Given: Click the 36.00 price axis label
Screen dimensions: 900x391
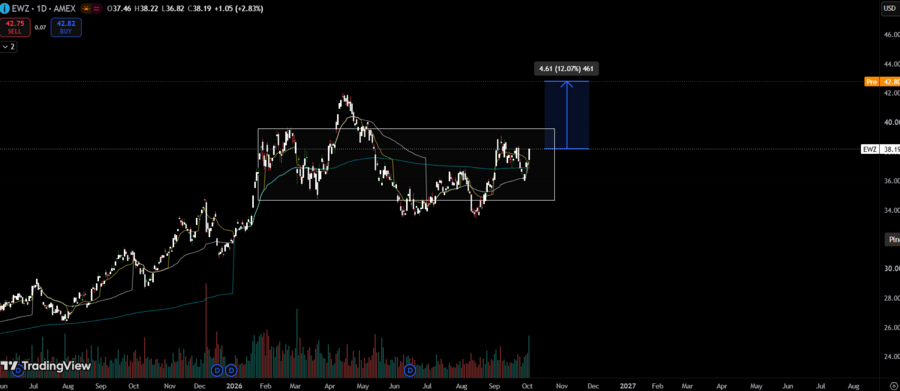Looking at the screenshot, I should click(891, 181).
